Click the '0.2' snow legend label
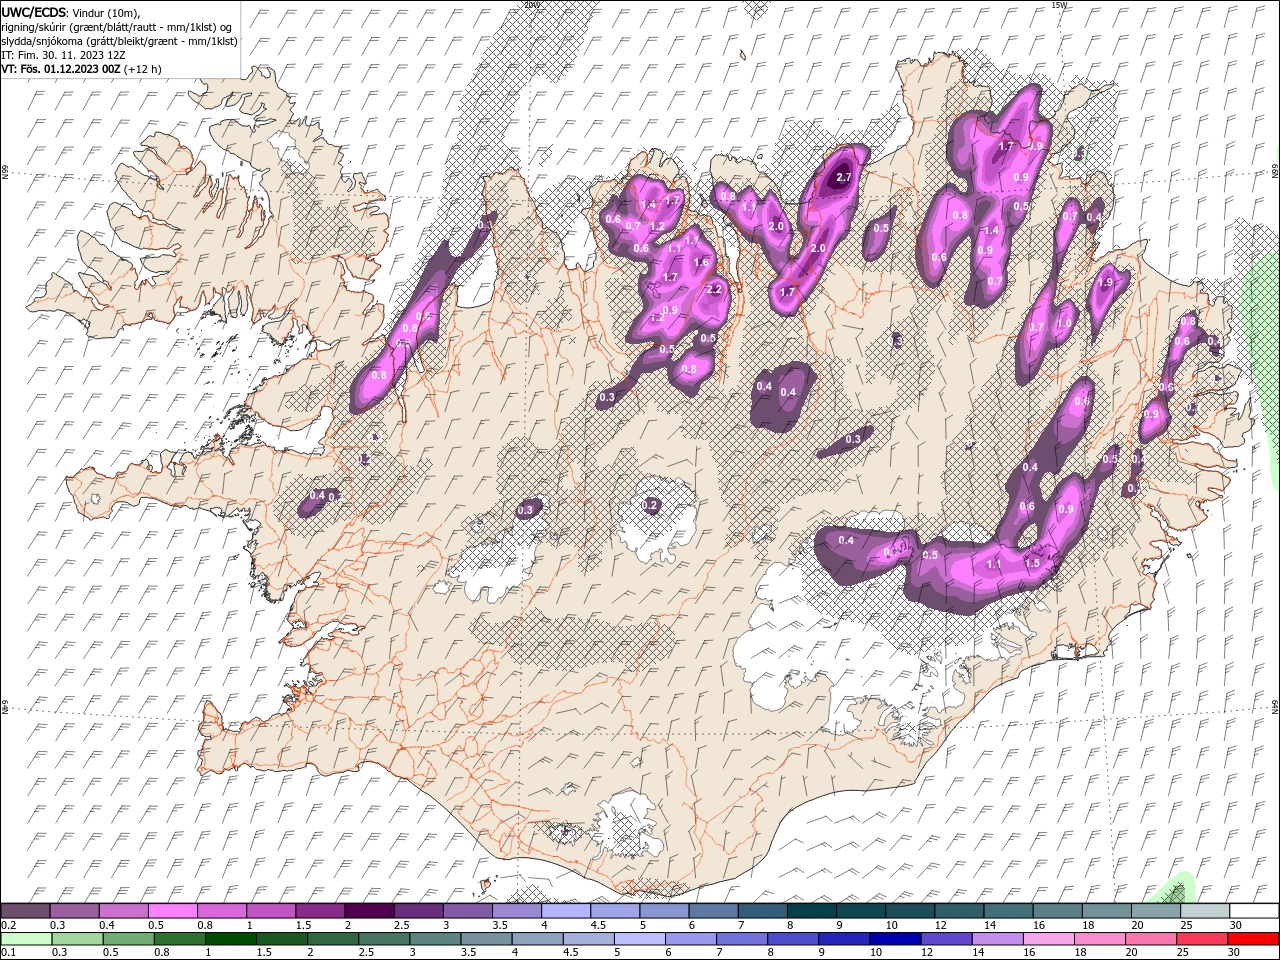Viewport: 1280px width, 960px height. pos(8,925)
